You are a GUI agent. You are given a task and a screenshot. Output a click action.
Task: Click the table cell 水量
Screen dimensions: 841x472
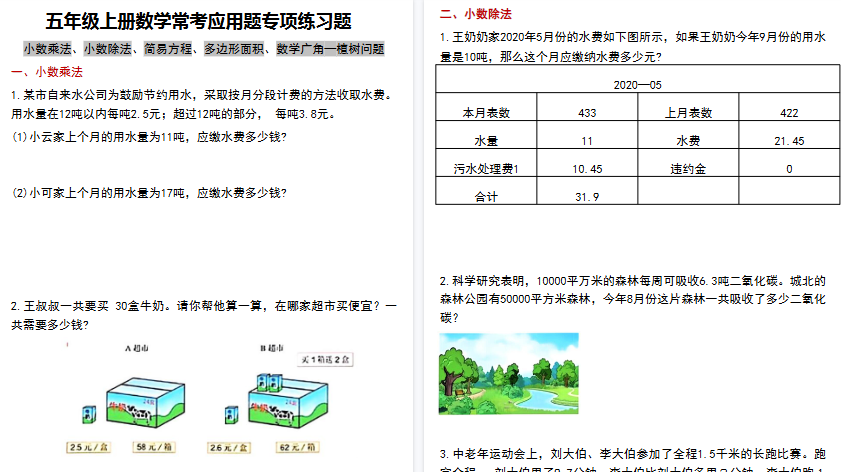tap(486, 135)
